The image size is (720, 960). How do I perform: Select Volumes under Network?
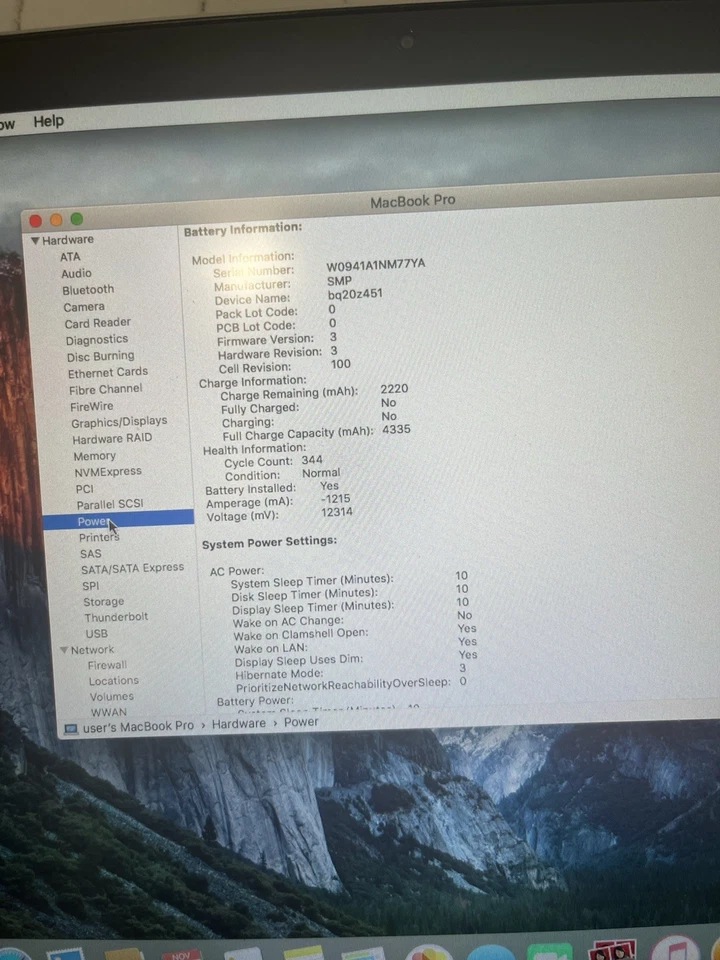[x=111, y=697]
